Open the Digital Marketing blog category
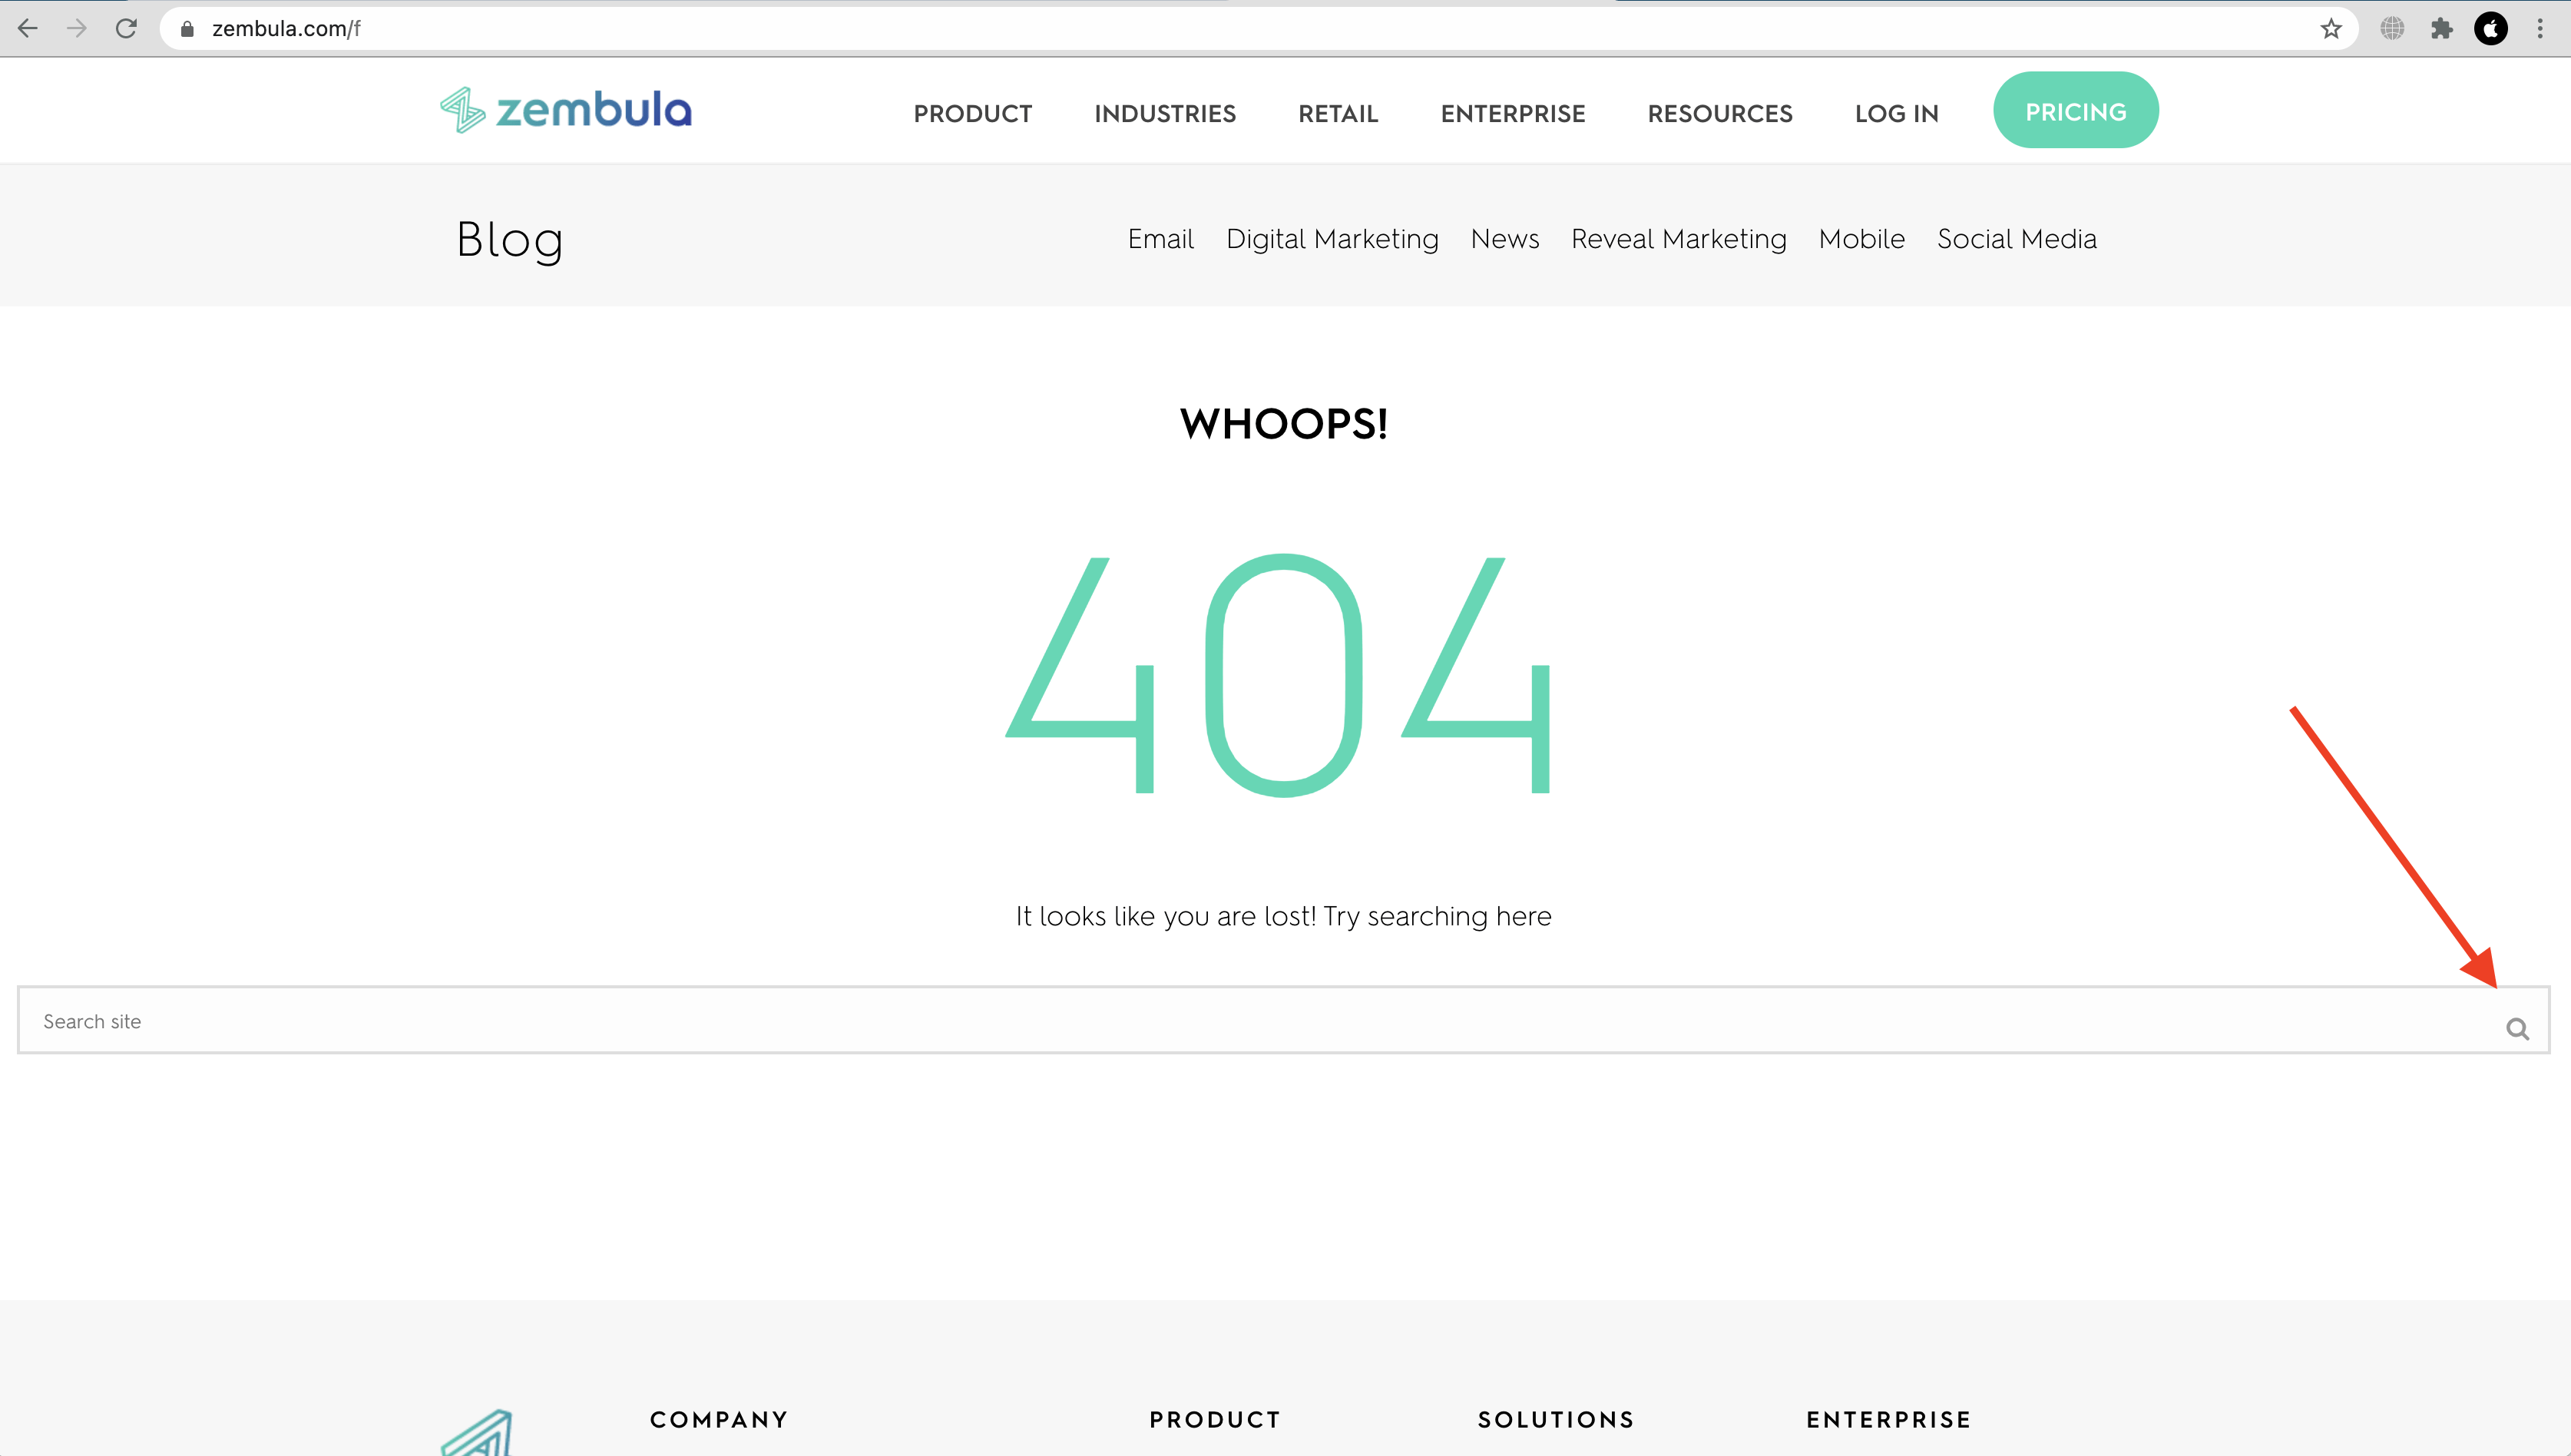The image size is (2571, 1456). point(1332,240)
